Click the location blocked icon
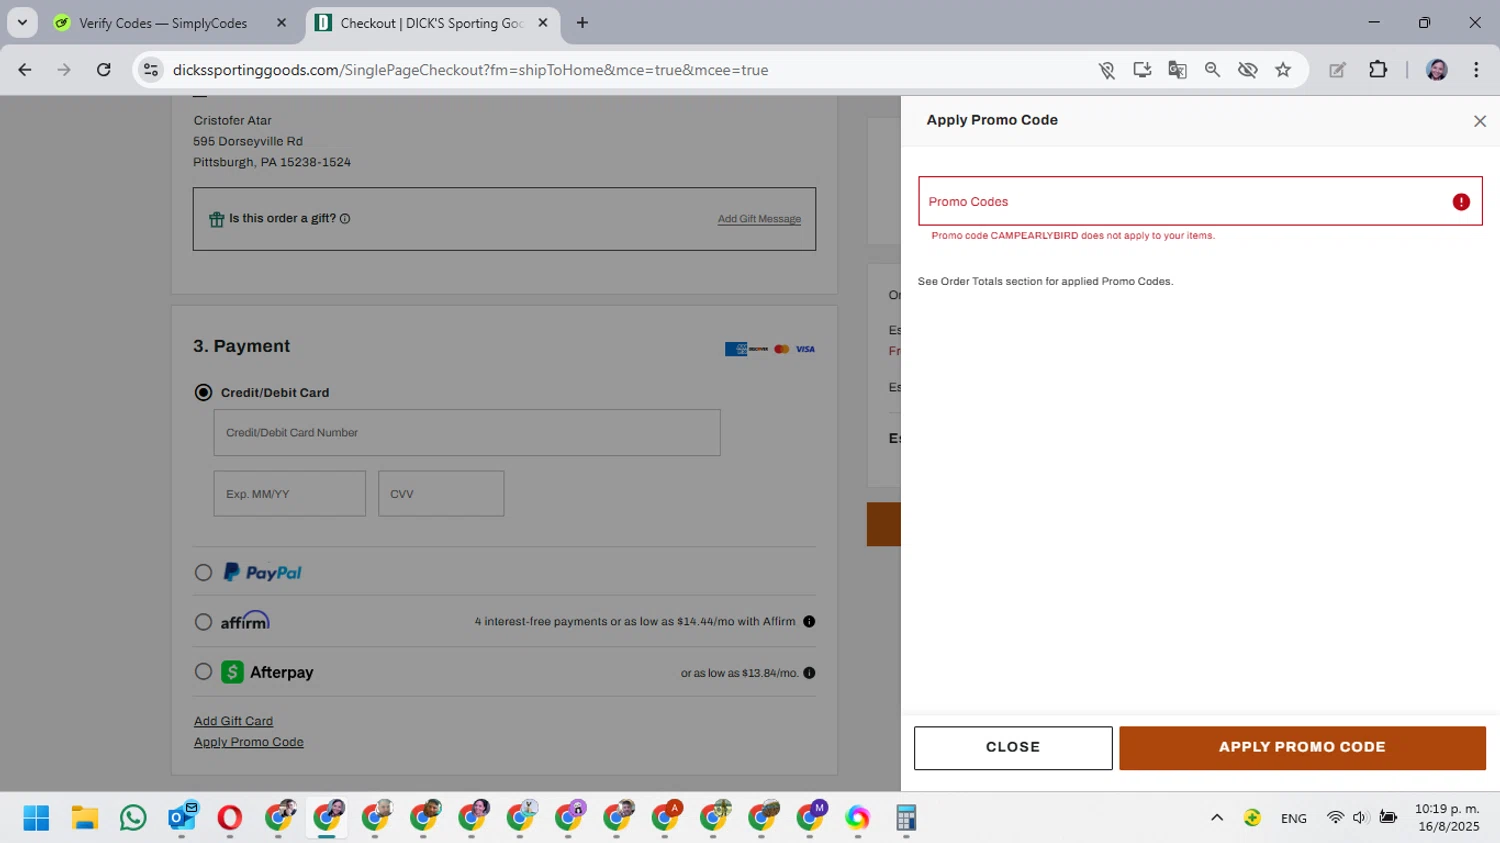Viewport: 1500px width, 843px height. 1106,70
